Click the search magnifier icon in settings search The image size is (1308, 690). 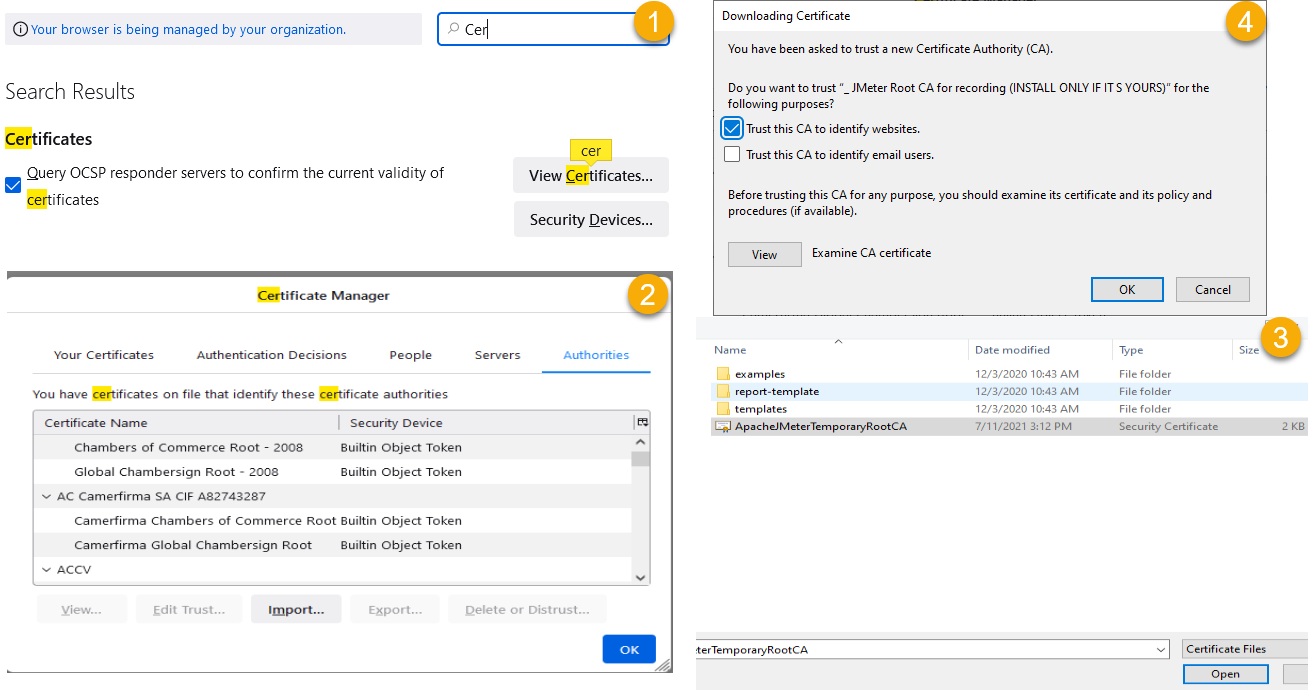coord(453,30)
